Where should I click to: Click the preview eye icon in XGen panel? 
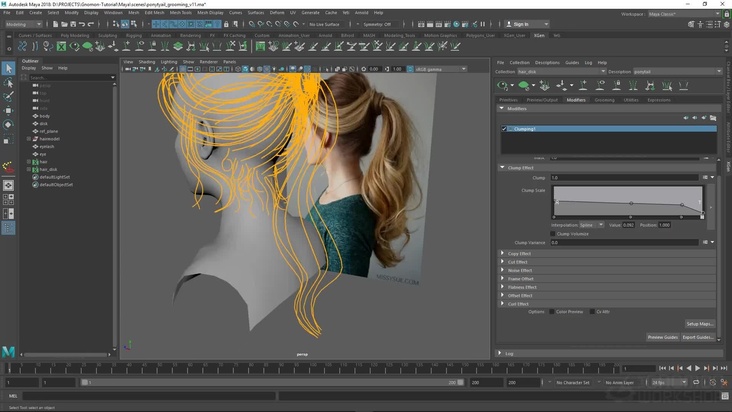pyautogui.click(x=502, y=85)
